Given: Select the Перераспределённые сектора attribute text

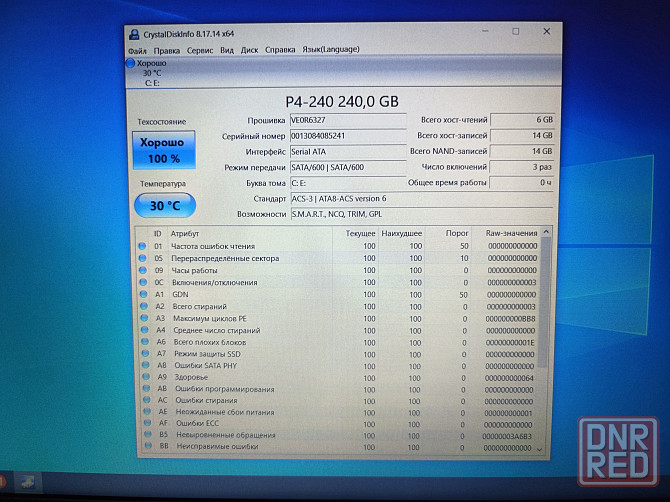Looking at the screenshot, I should click(225, 258).
